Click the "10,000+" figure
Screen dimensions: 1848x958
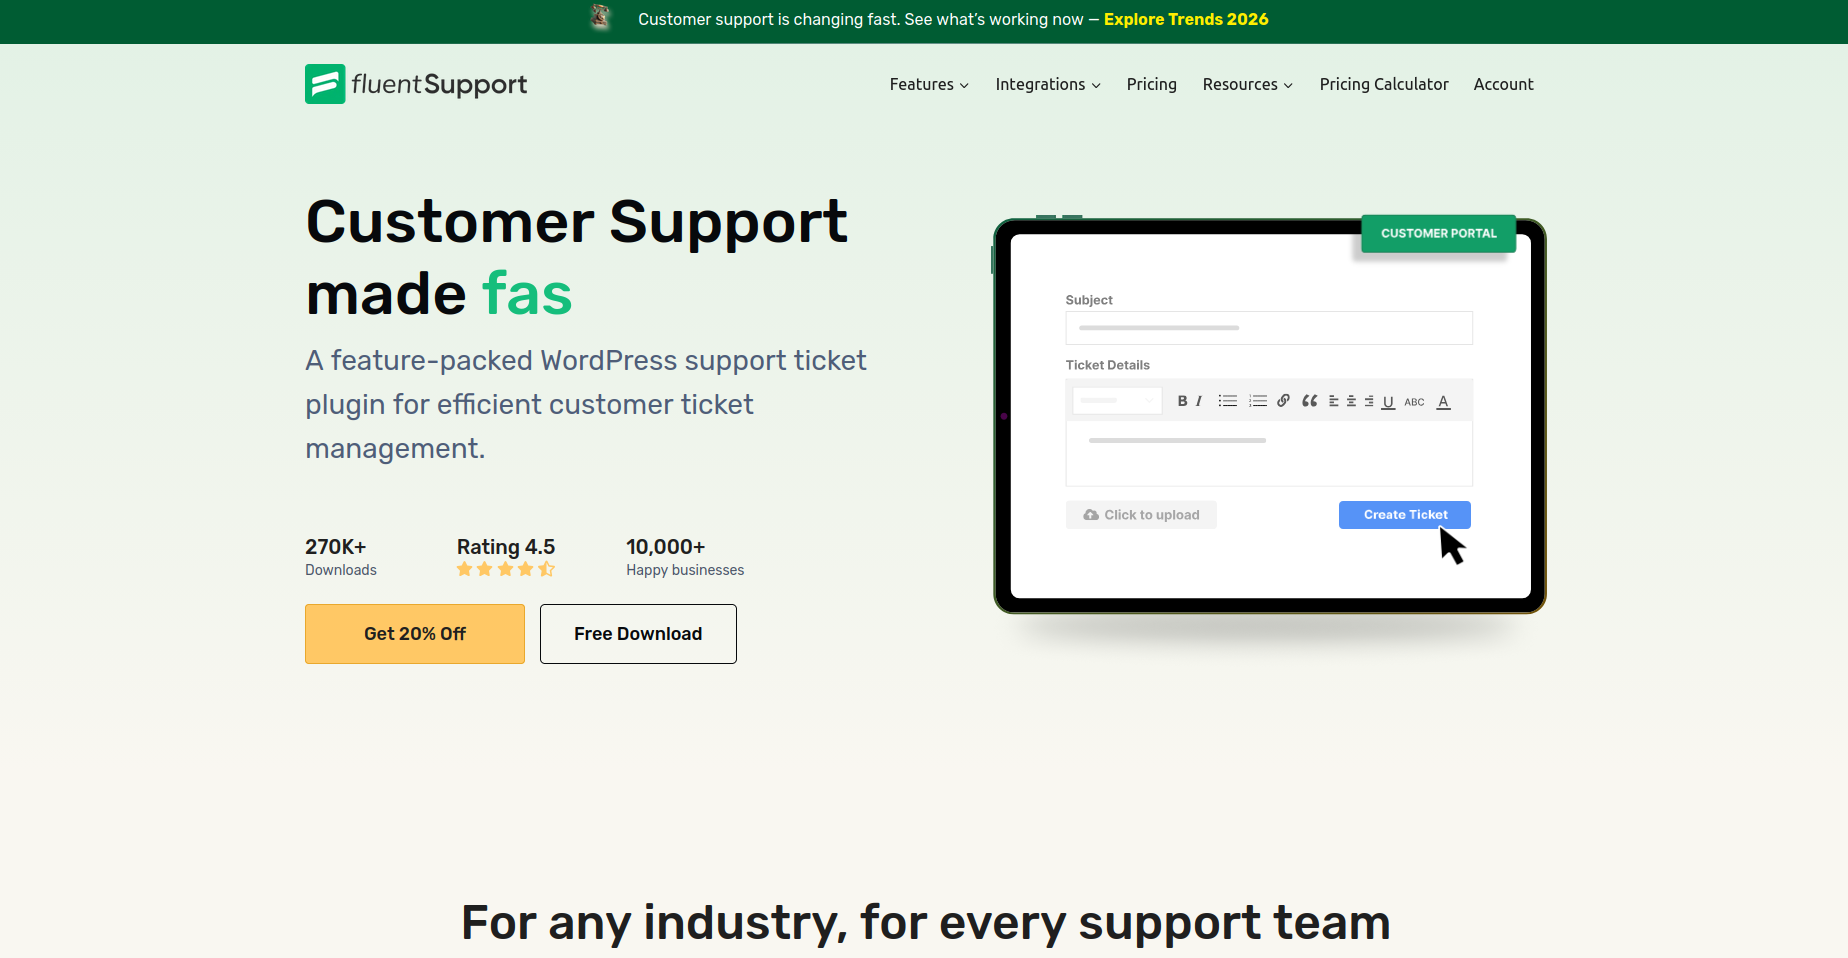[x=666, y=547]
